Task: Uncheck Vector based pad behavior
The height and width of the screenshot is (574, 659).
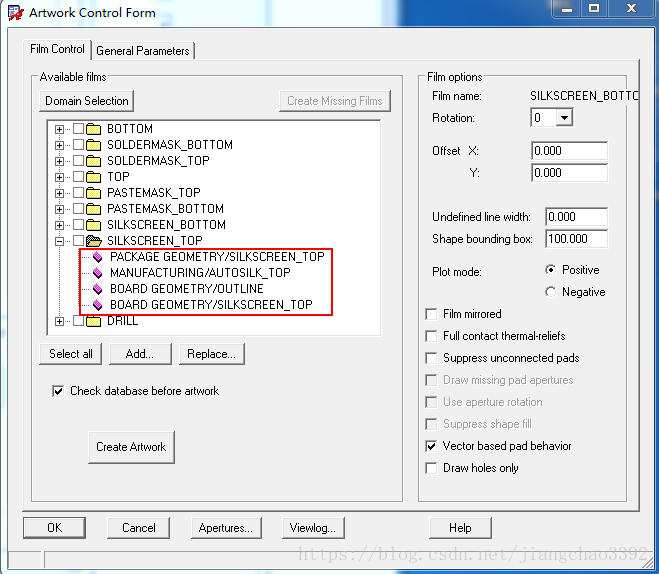Action: pos(431,446)
